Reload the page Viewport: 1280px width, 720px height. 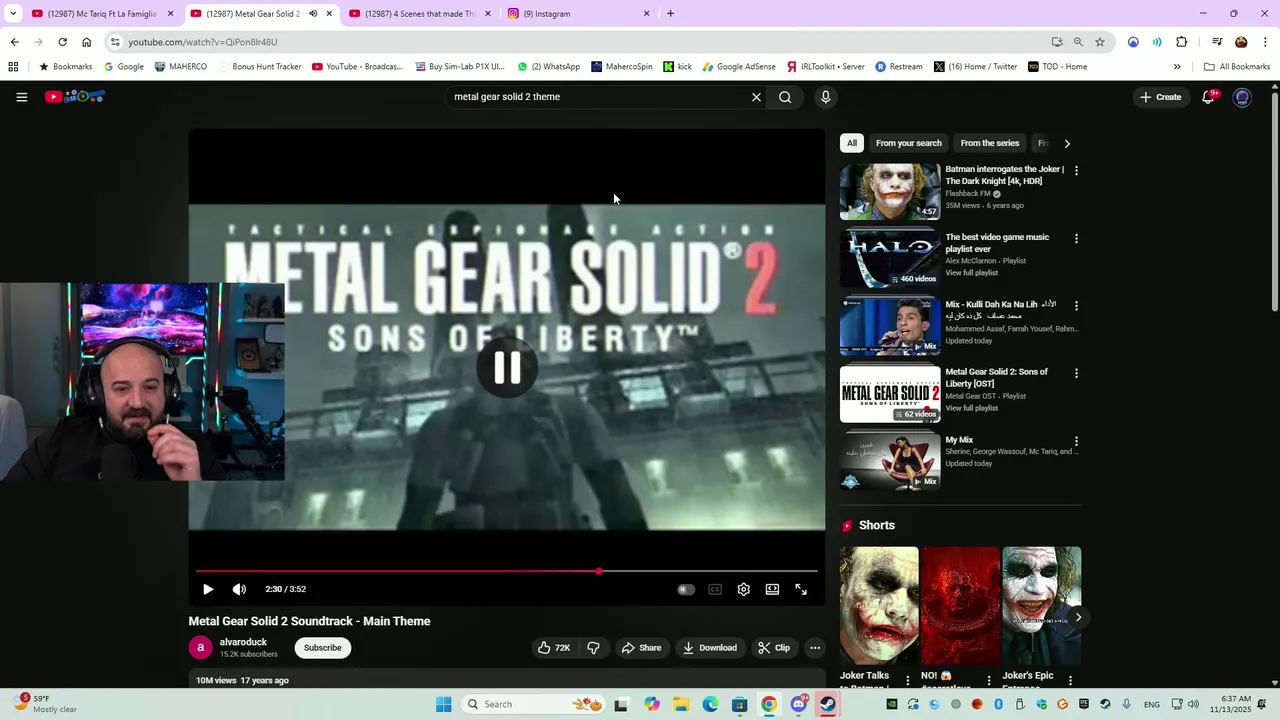62,42
